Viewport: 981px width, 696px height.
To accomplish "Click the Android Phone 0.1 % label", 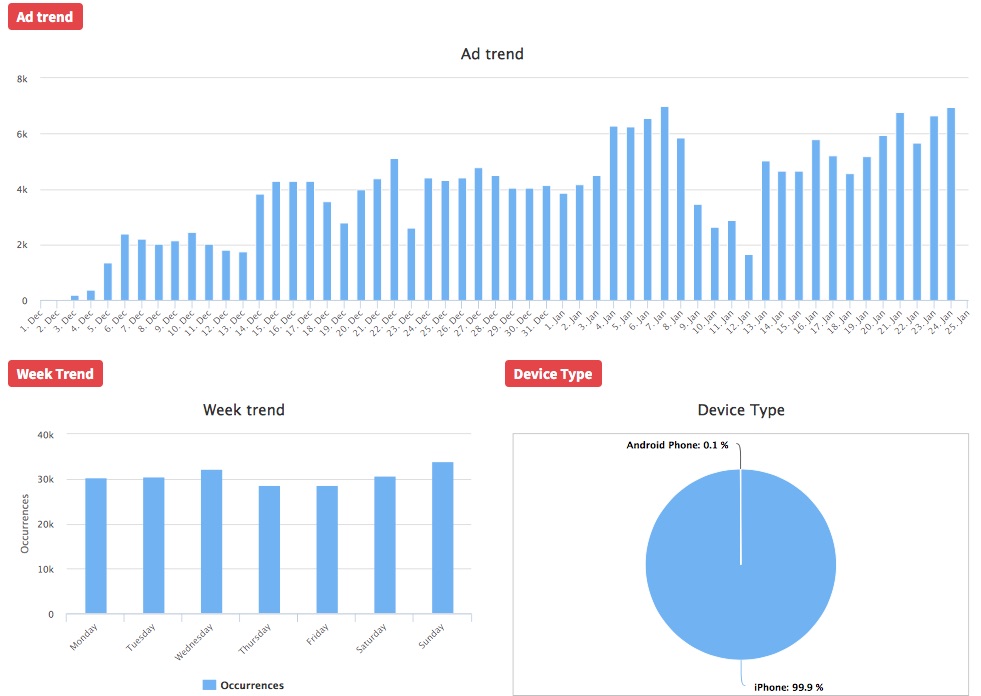I will [x=677, y=445].
